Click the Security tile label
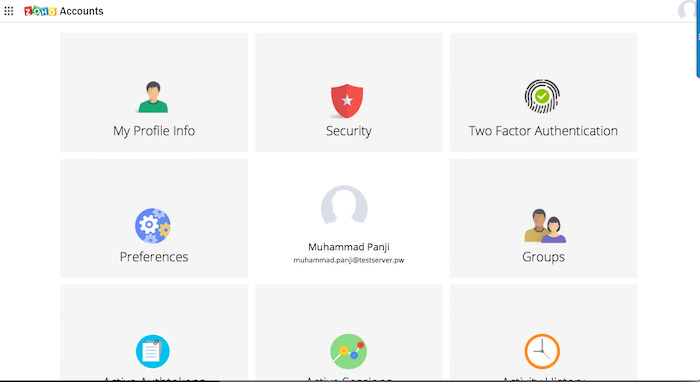Image resolution: width=700 pixels, height=382 pixels. [x=349, y=131]
